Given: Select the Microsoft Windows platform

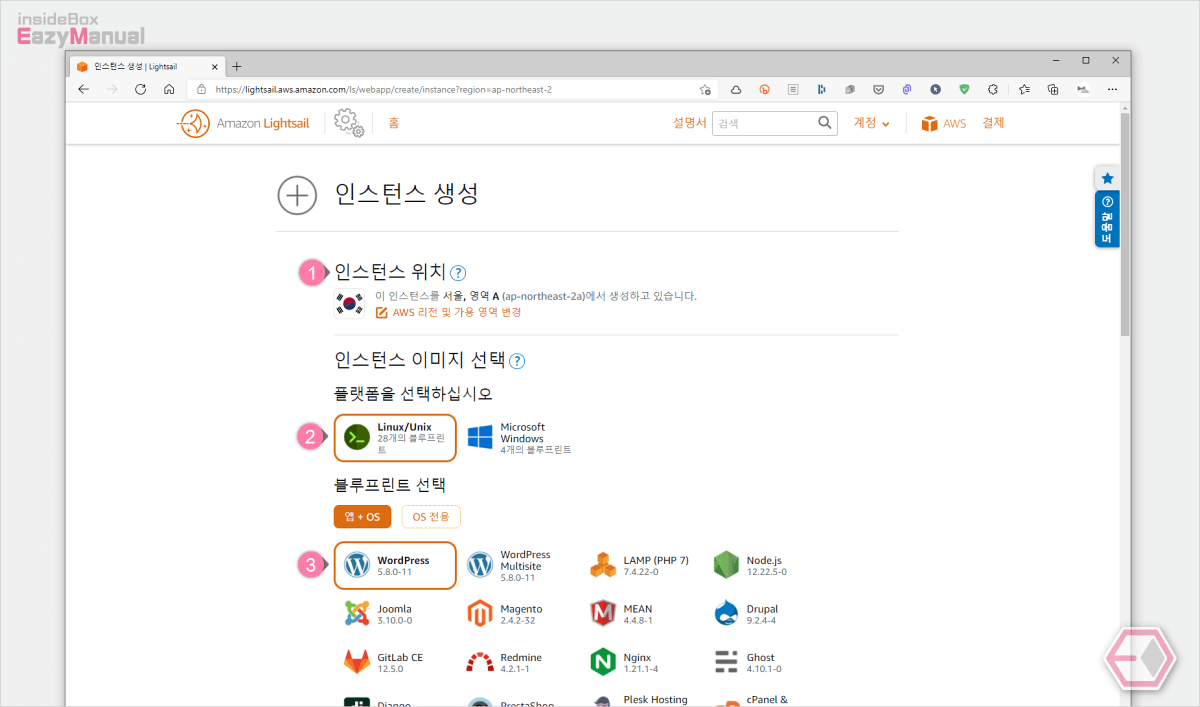Looking at the screenshot, I should pos(519,438).
